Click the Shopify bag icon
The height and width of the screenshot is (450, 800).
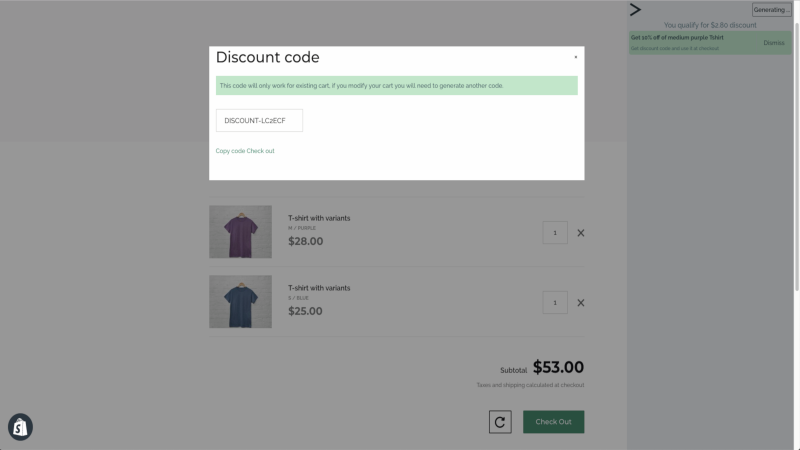pos(20,427)
